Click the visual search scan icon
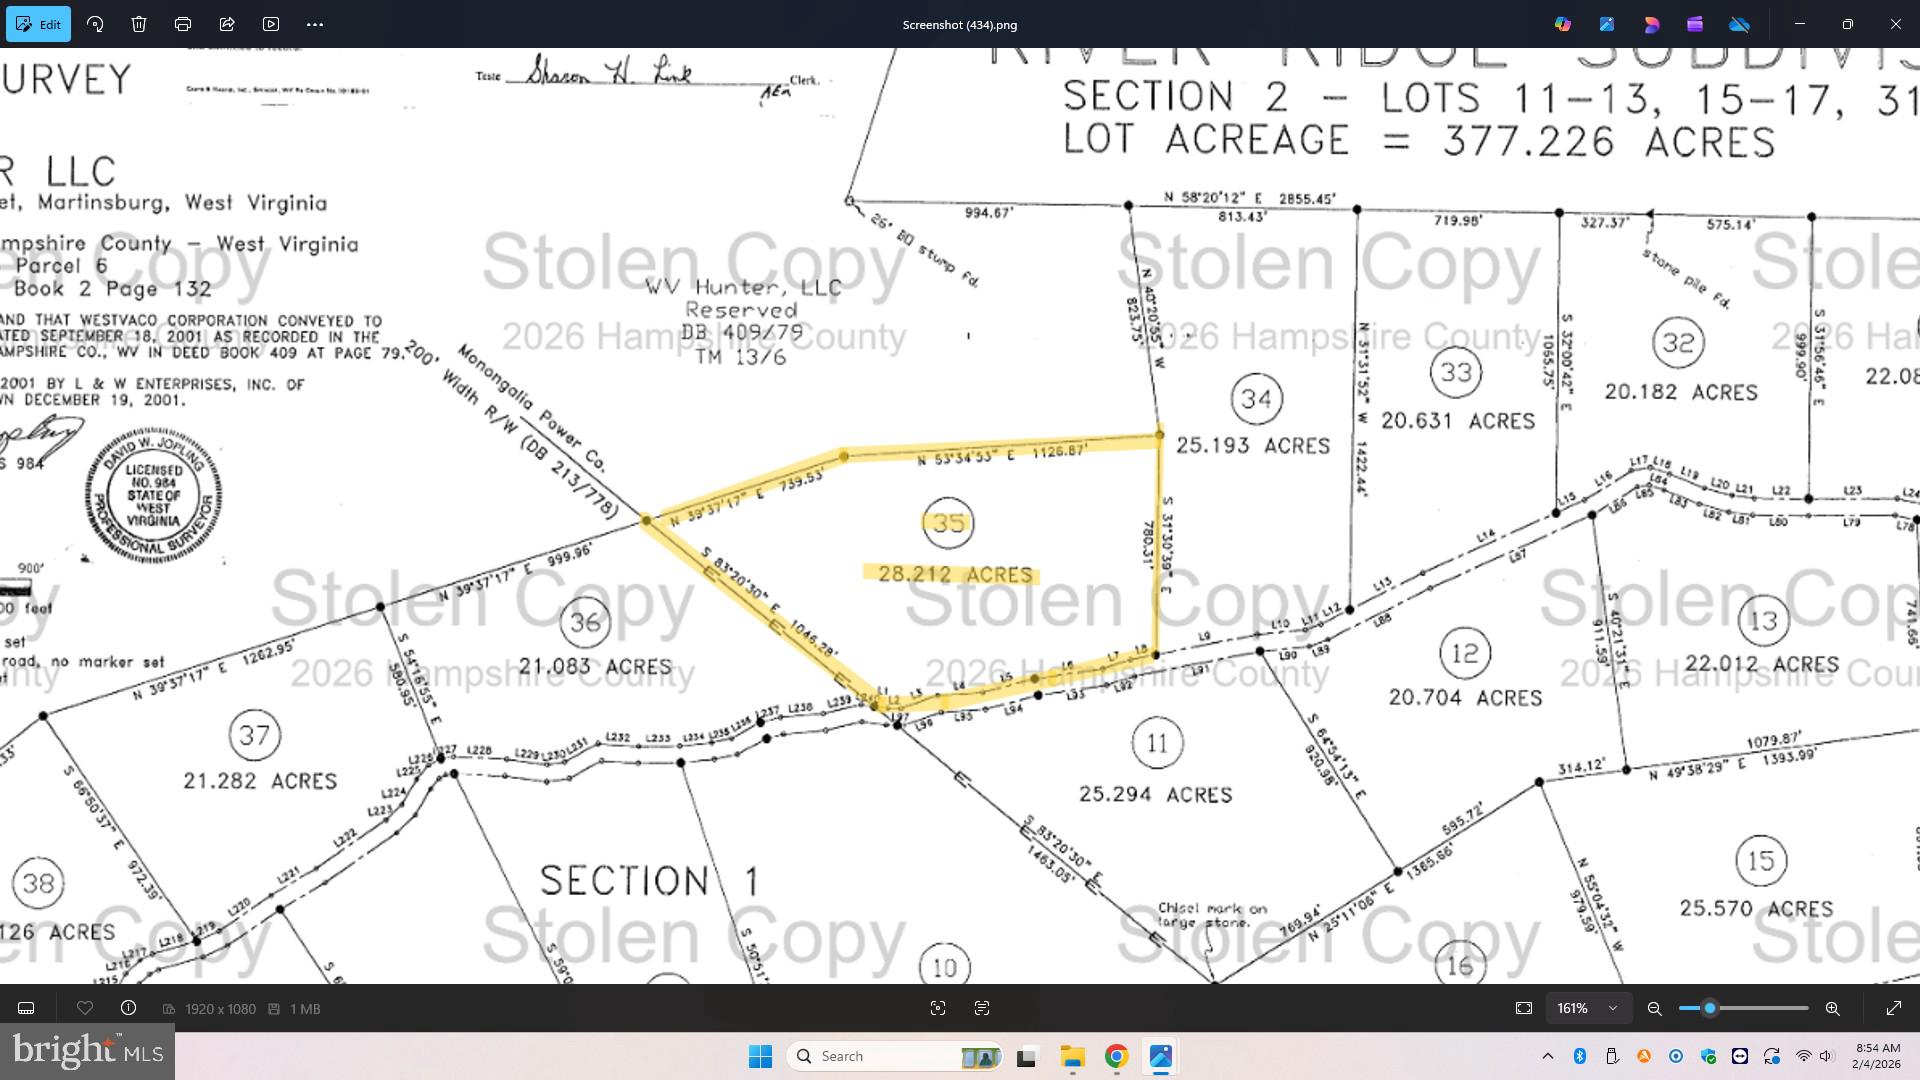1920x1080 pixels. click(x=938, y=1008)
